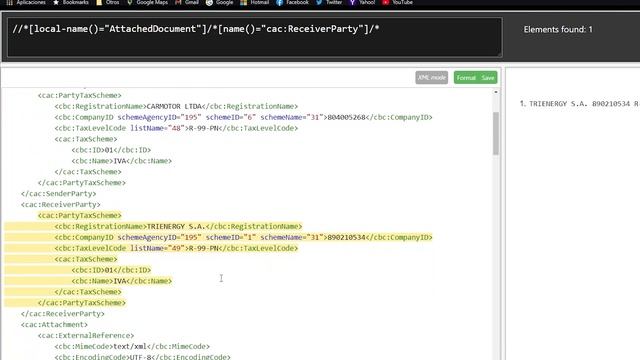
Task: Click the highlighted opening cac:TaxScheme tag
Action: click(86, 259)
